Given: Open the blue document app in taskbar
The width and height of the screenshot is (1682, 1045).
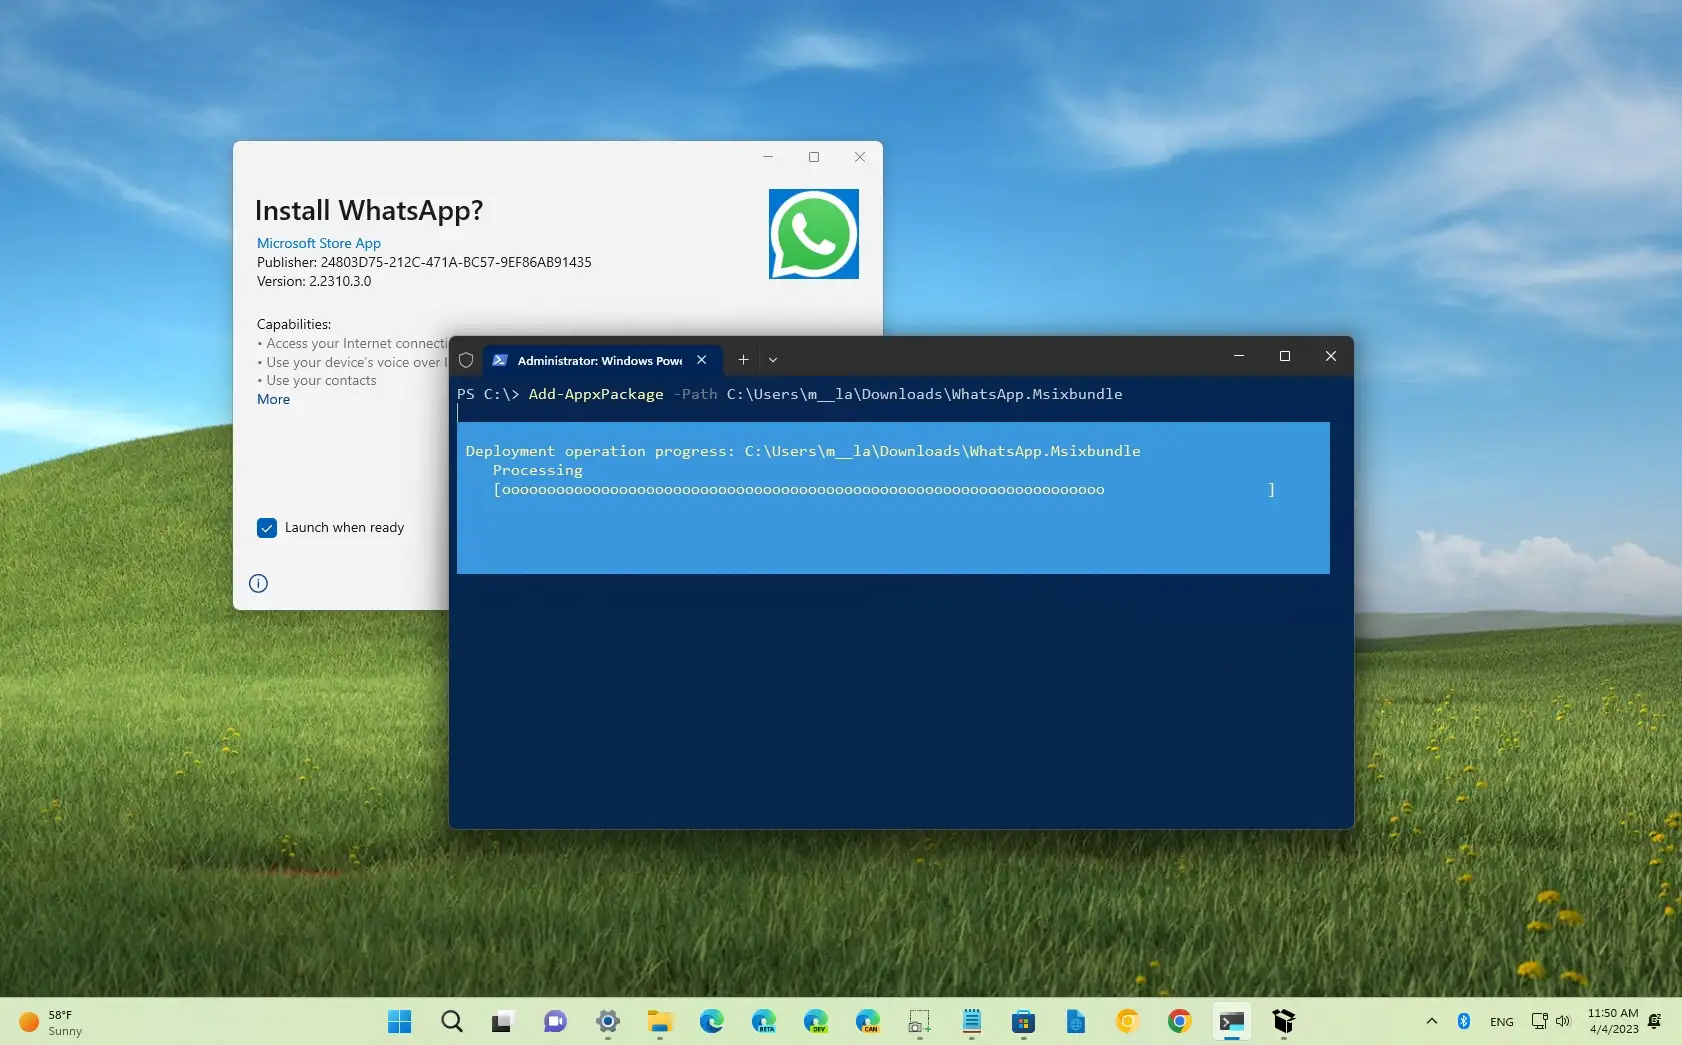Looking at the screenshot, I should [1076, 1021].
